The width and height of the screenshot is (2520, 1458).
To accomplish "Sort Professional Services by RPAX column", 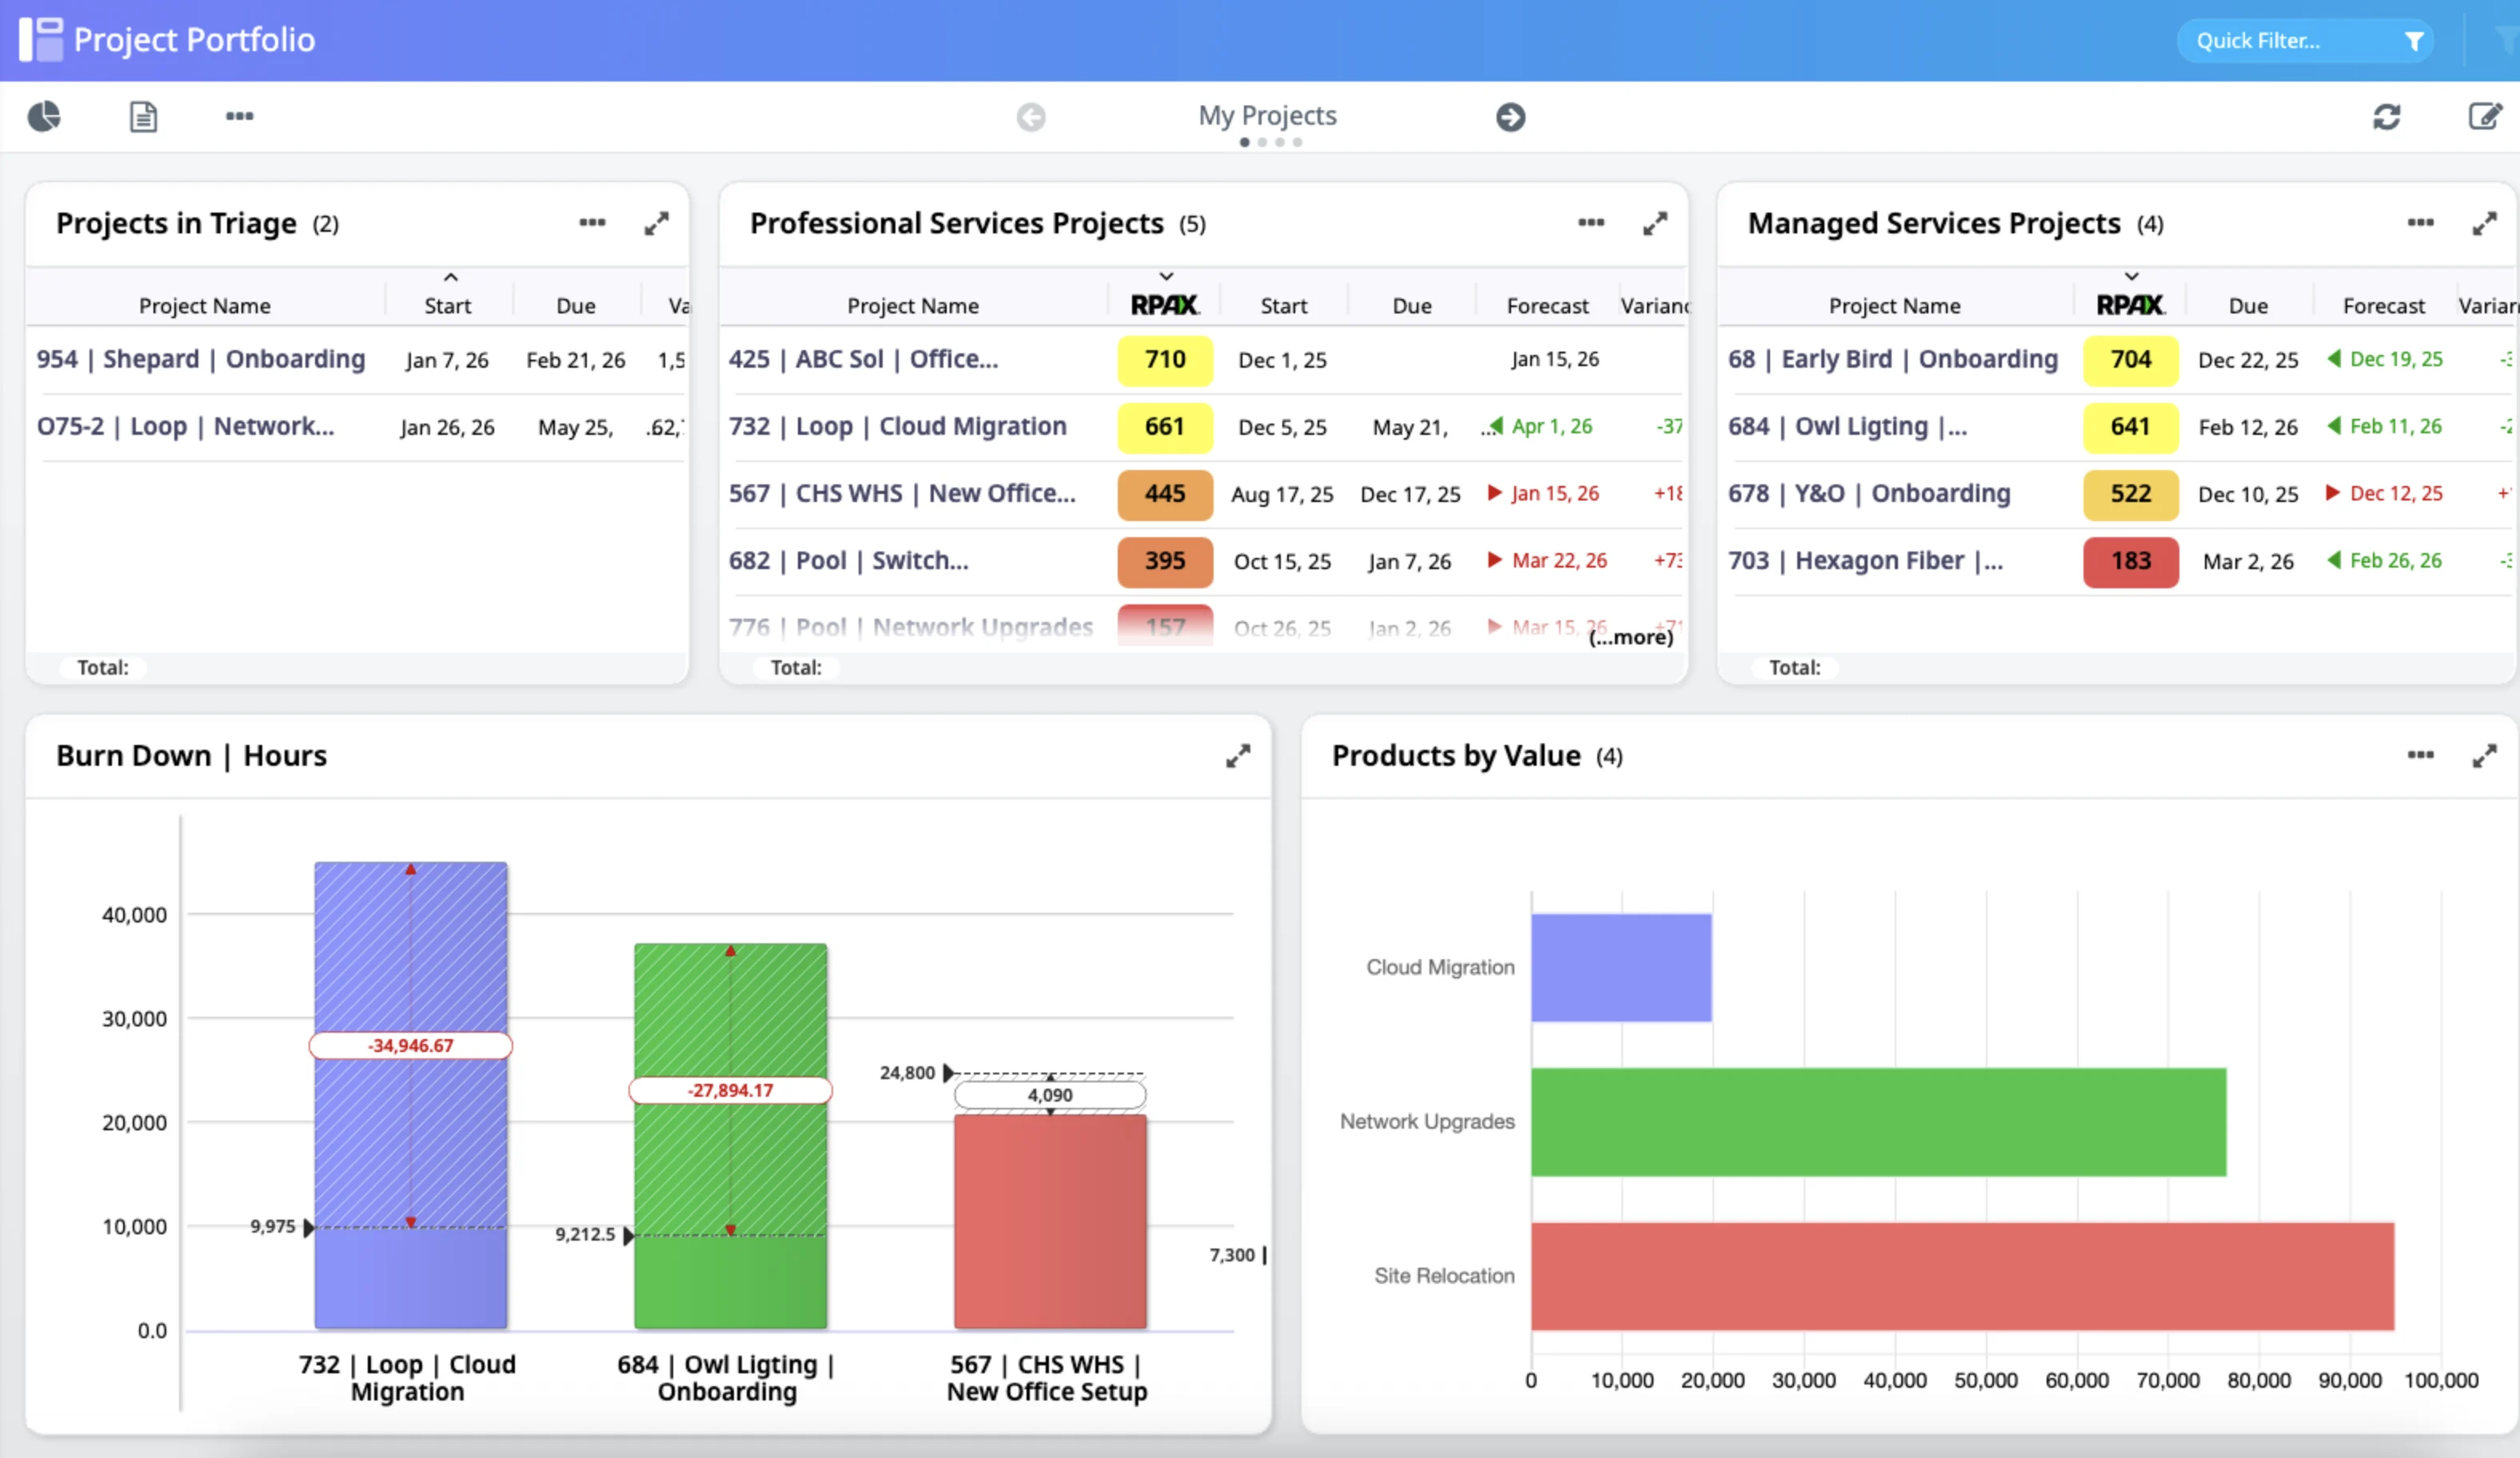I will (x=1165, y=305).
